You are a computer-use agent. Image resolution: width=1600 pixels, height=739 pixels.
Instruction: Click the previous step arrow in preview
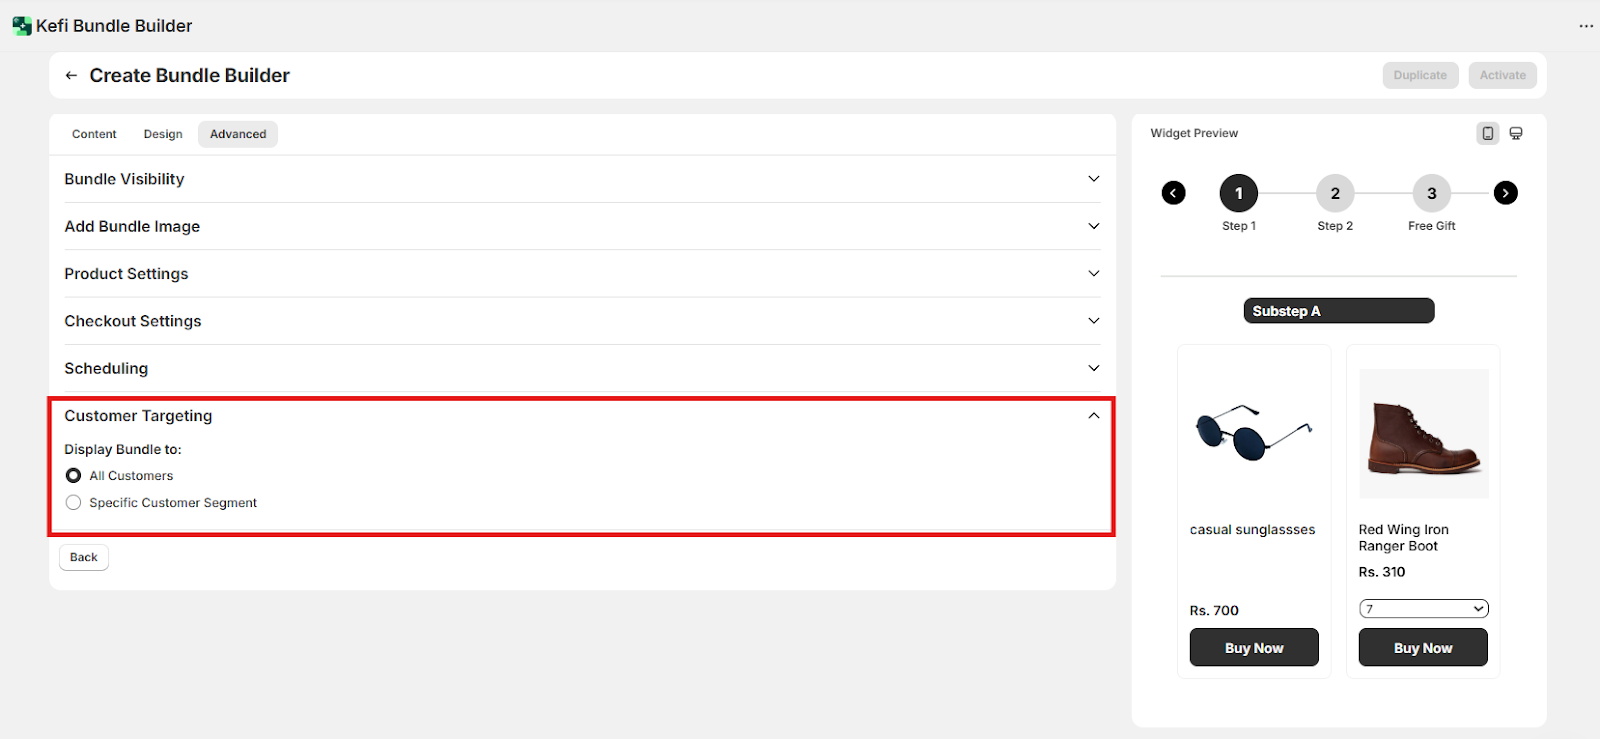1174,193
